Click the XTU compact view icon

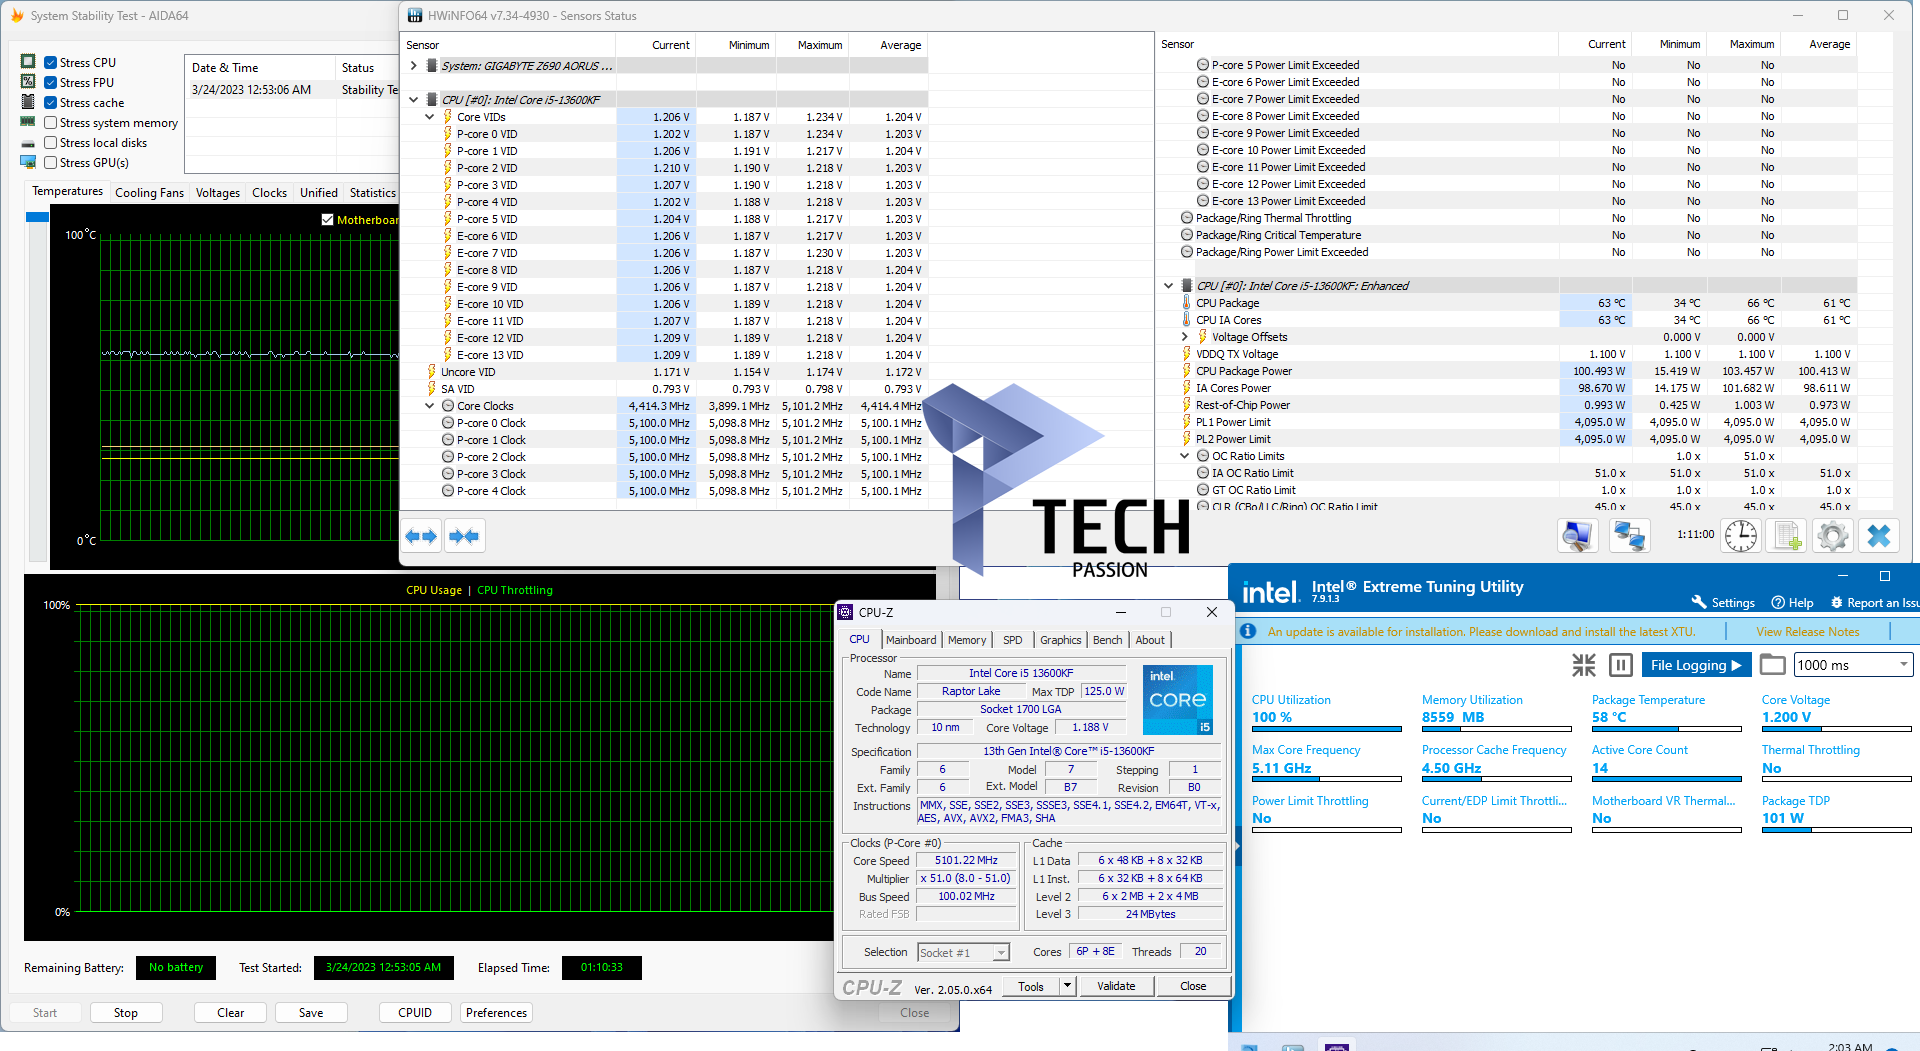point(1584,665)
